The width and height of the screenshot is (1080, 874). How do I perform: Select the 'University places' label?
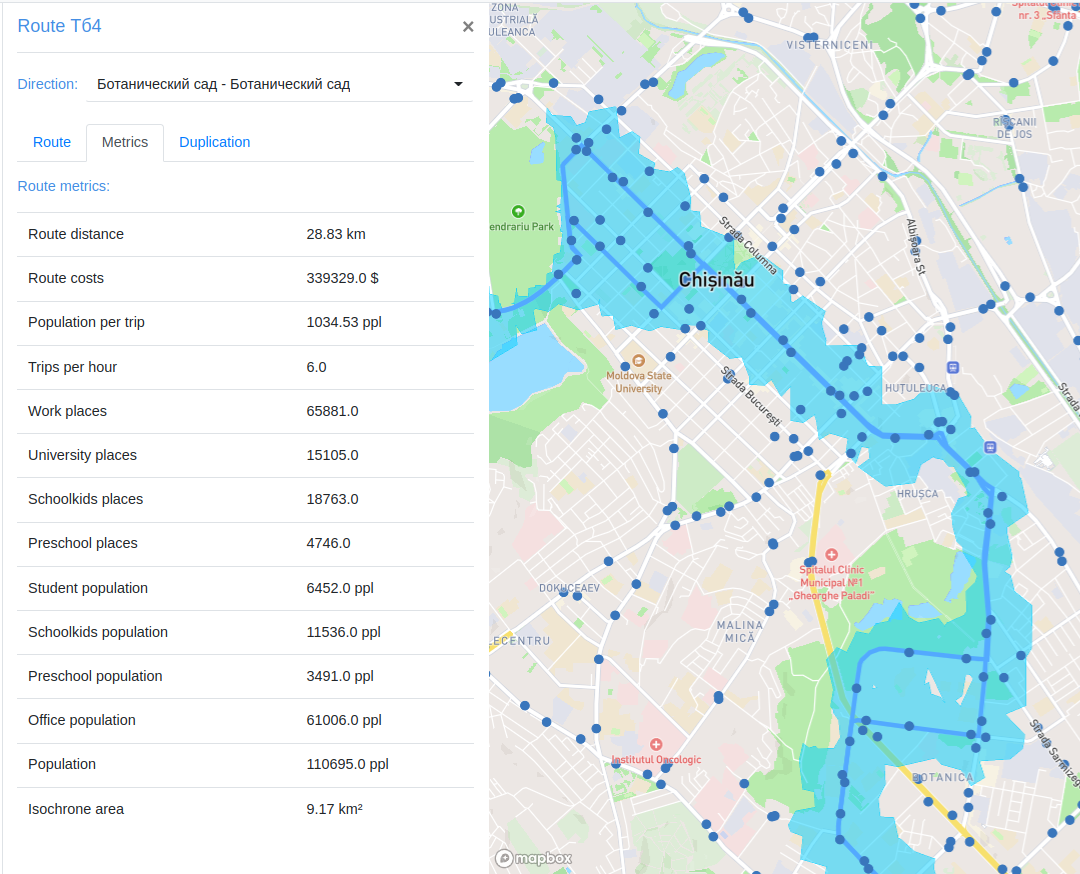[x=82, y=455]
